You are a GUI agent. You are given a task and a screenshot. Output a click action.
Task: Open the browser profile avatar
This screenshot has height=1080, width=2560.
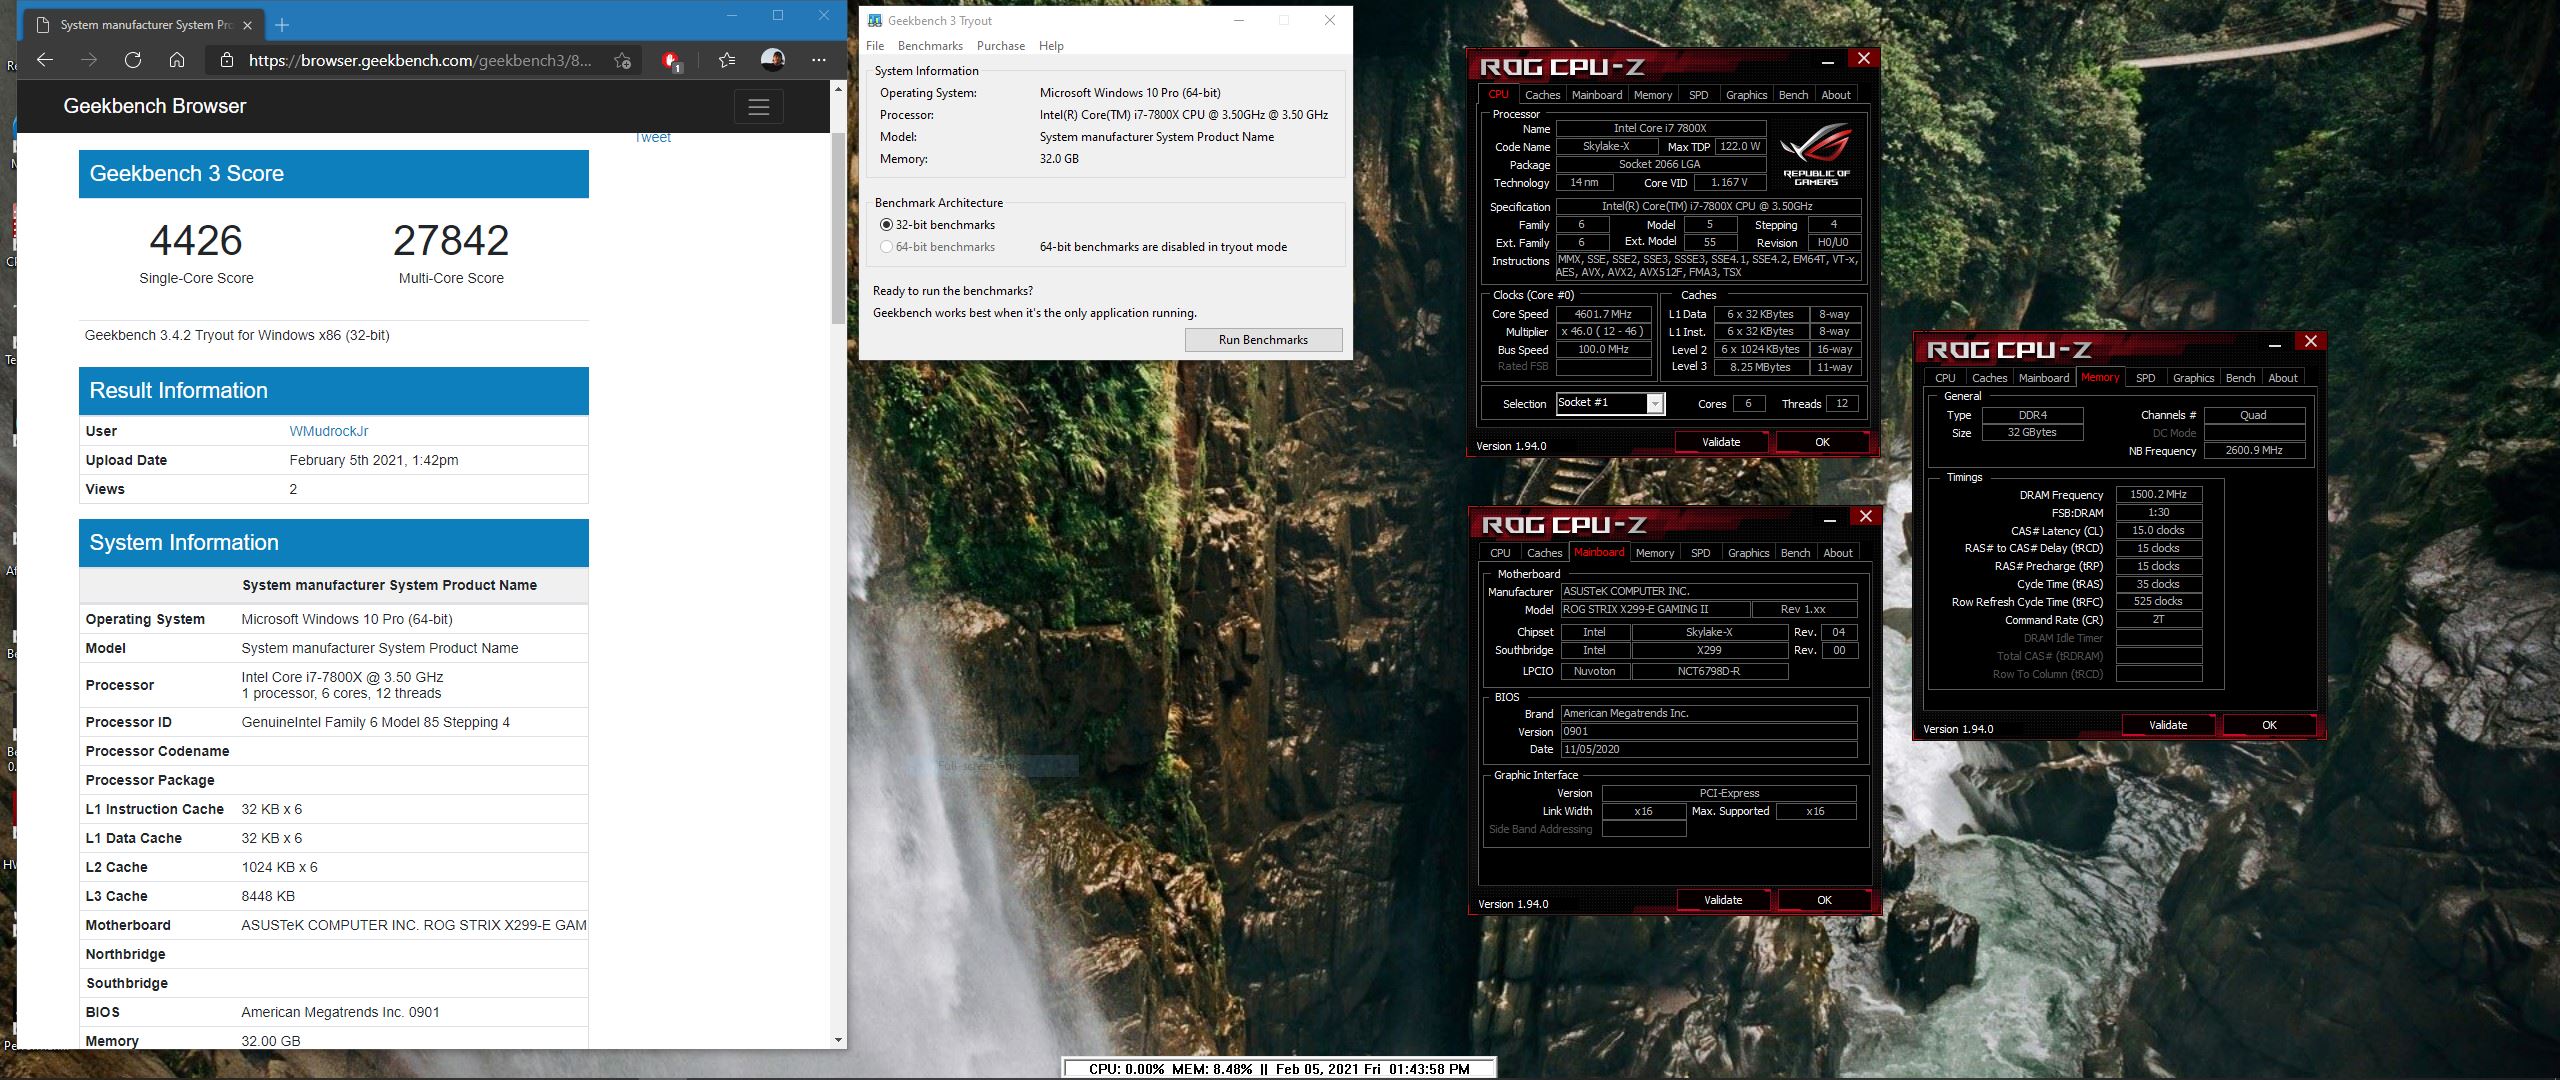point(773,59)
